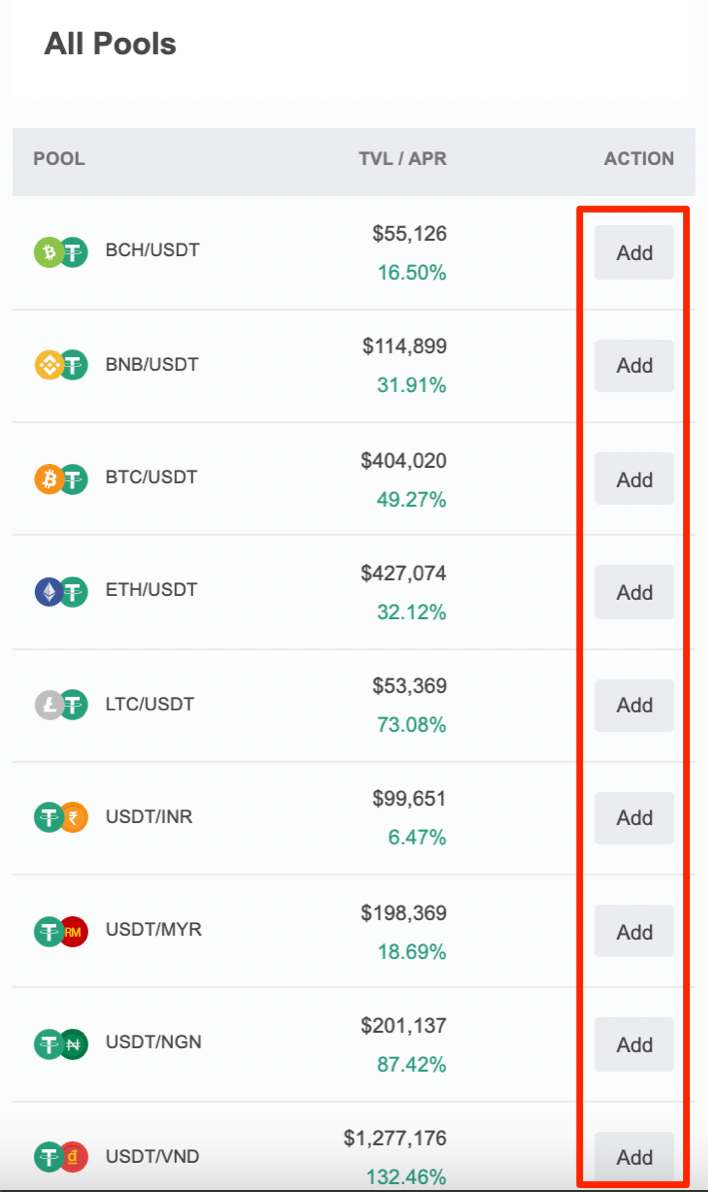Click Add next to USDT/NGN
Viewport: 708px width, 1192px height.
pos(634,1045)
